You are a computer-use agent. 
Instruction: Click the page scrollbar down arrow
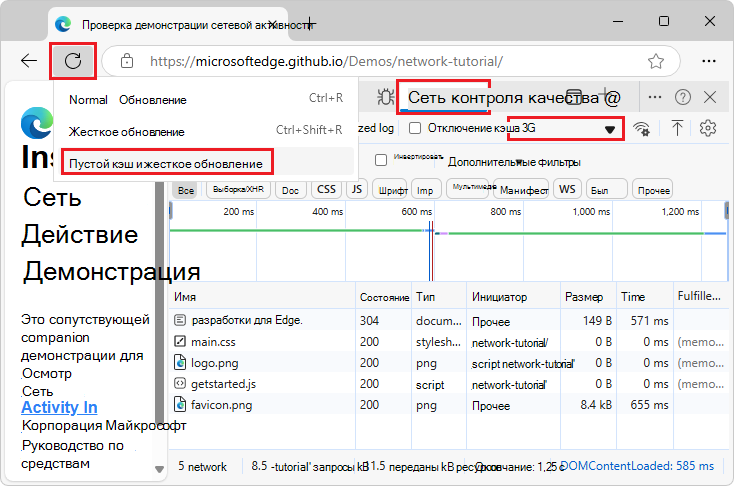[159, 469]
